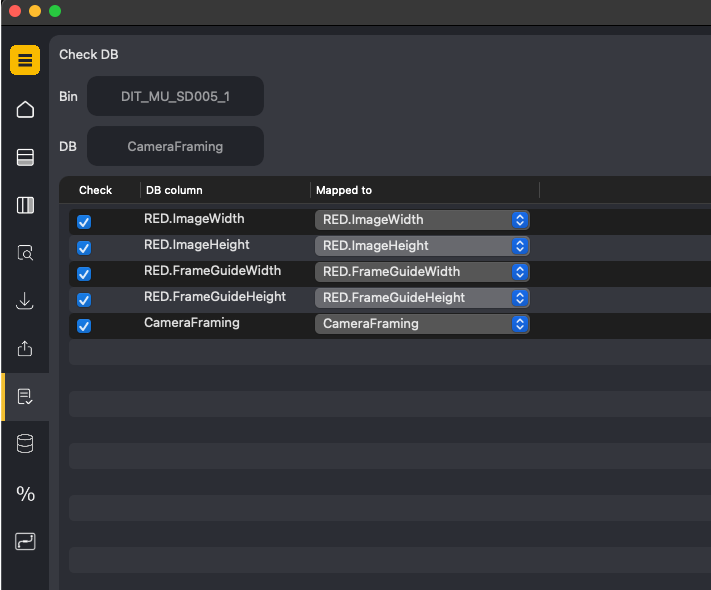Open the database sidebar icon

(25, 445)
